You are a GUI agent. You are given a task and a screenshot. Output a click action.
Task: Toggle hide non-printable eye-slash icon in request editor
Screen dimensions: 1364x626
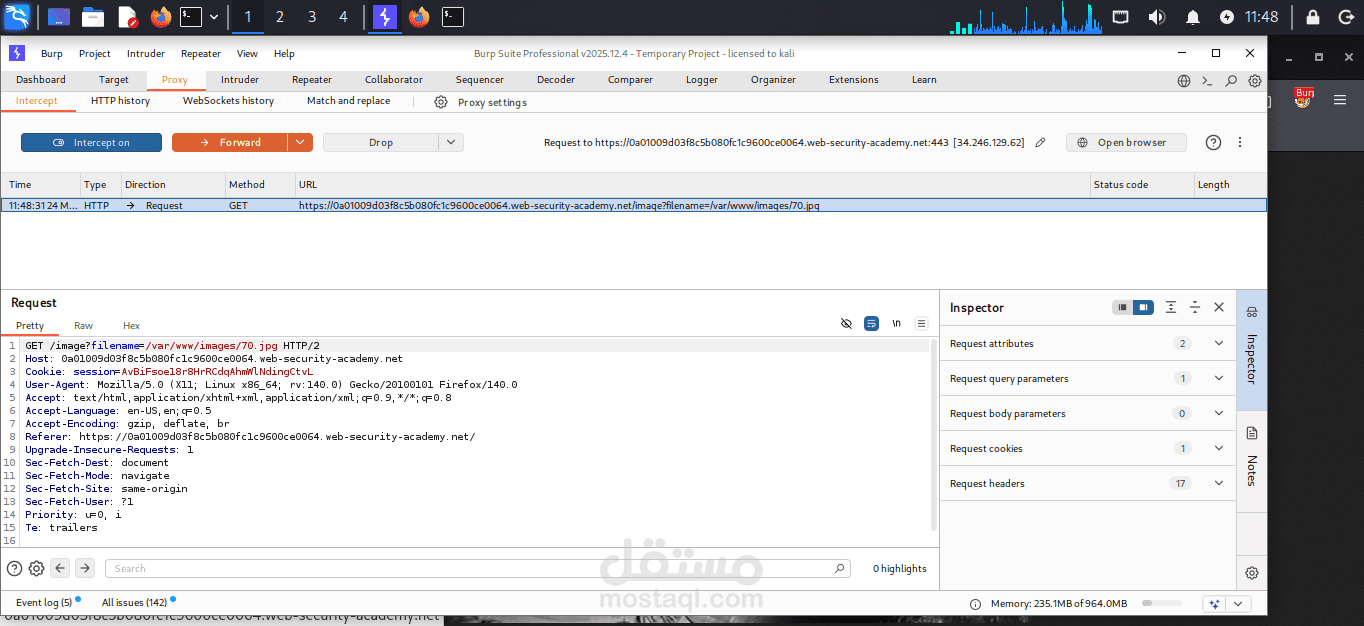[846, 324]
